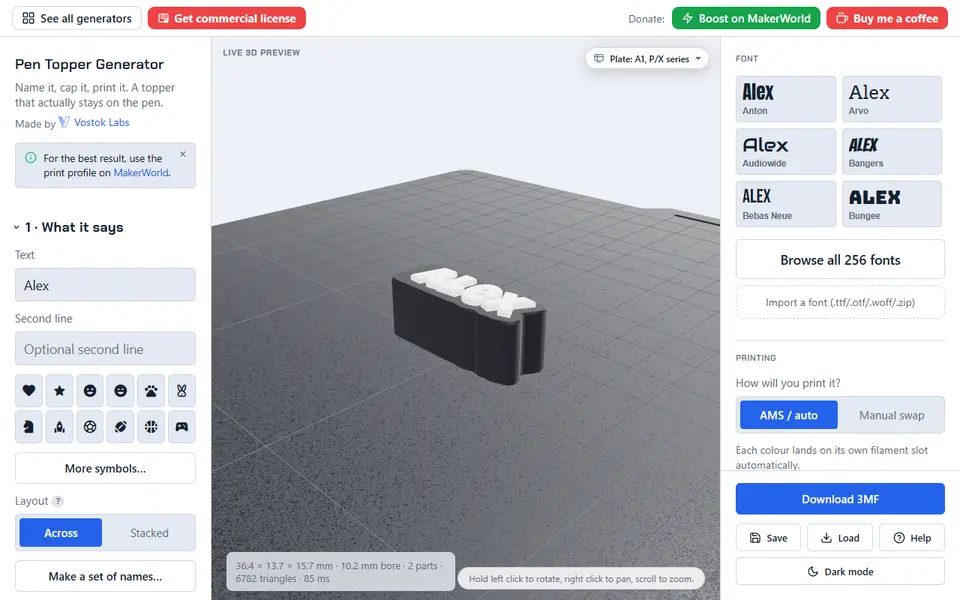
Task: Click the PRINTING section label
Action: click(x=756, y=358)
